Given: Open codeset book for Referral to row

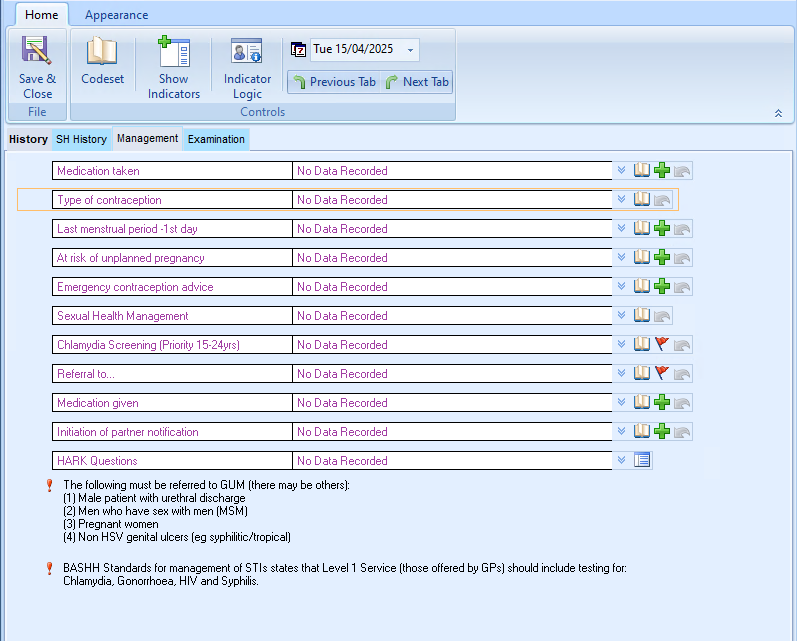Looking at the screenshot, I should point(641,373).
